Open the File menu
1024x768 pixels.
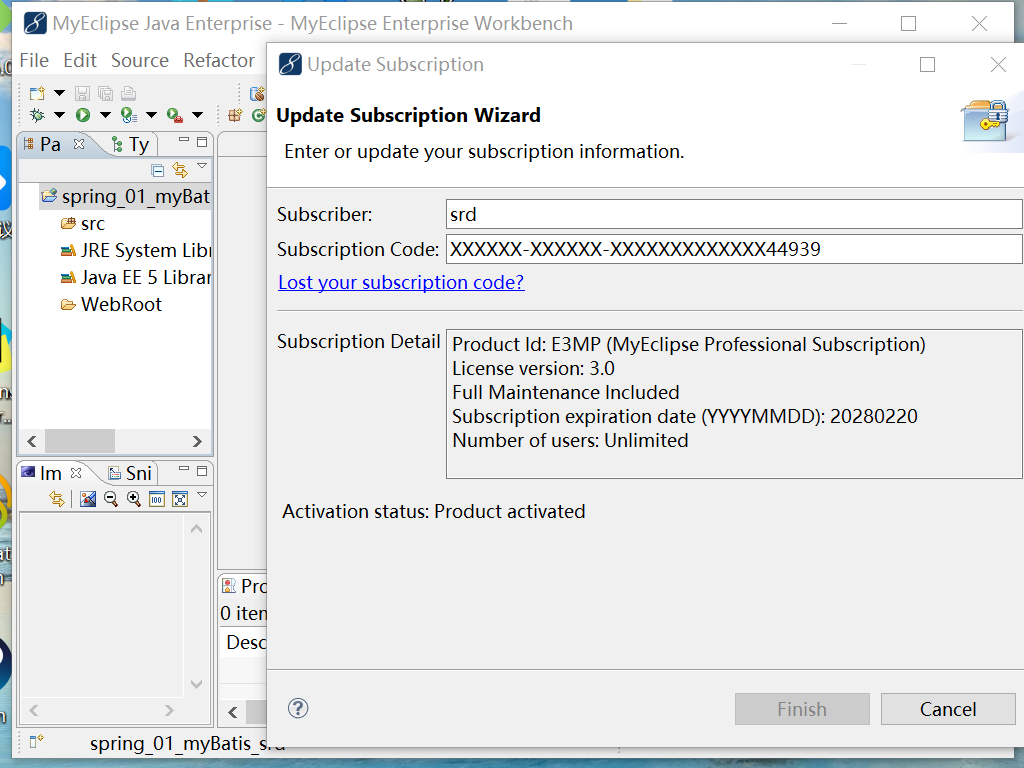(x=34, y=61)
